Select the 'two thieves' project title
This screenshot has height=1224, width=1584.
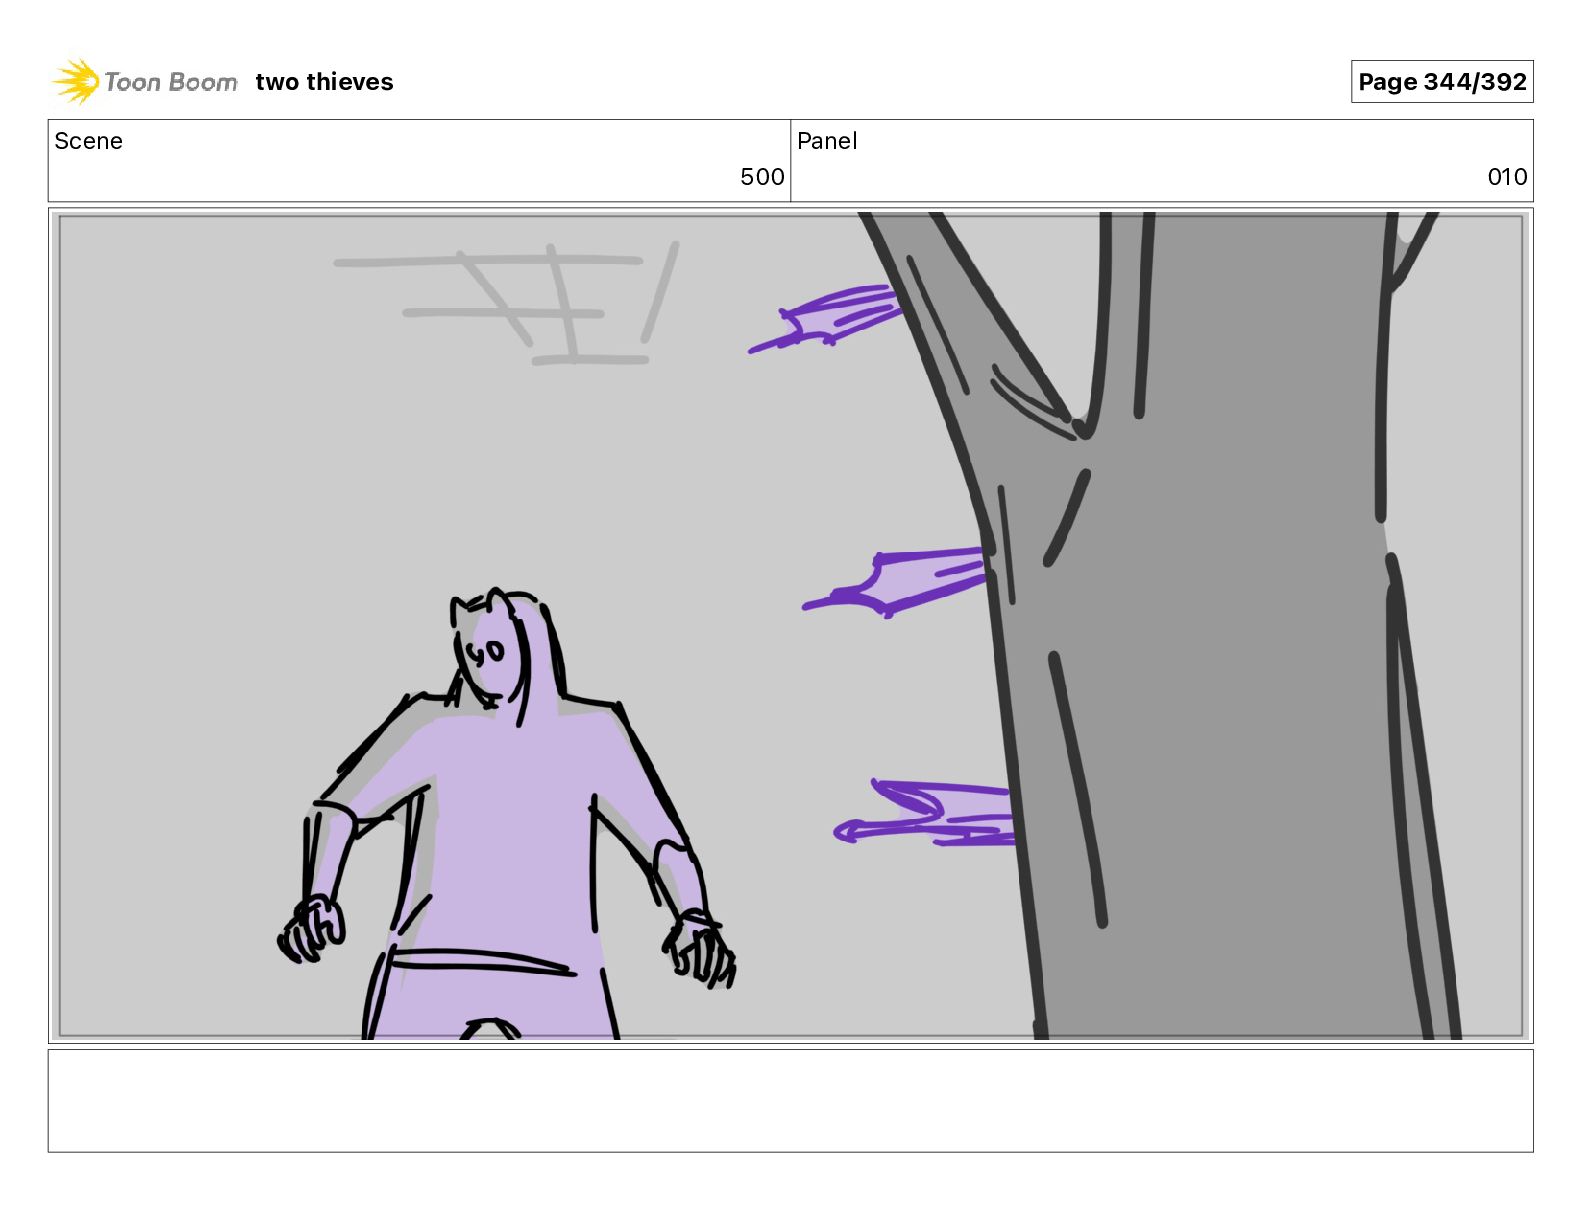[x=324, y=82]
